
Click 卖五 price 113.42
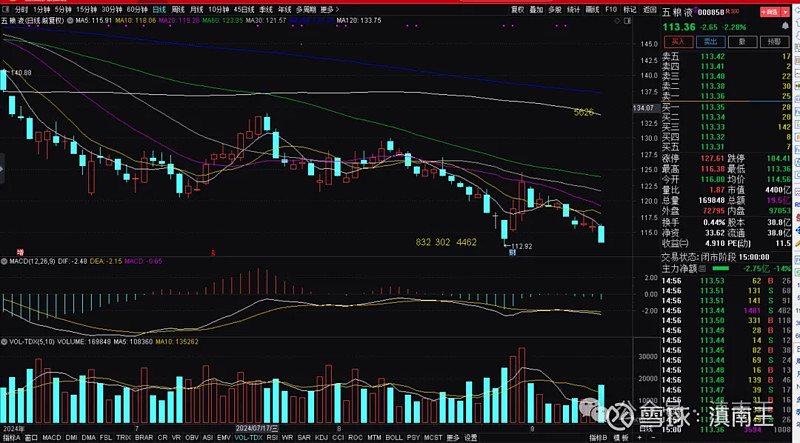(x=712, y=57)
